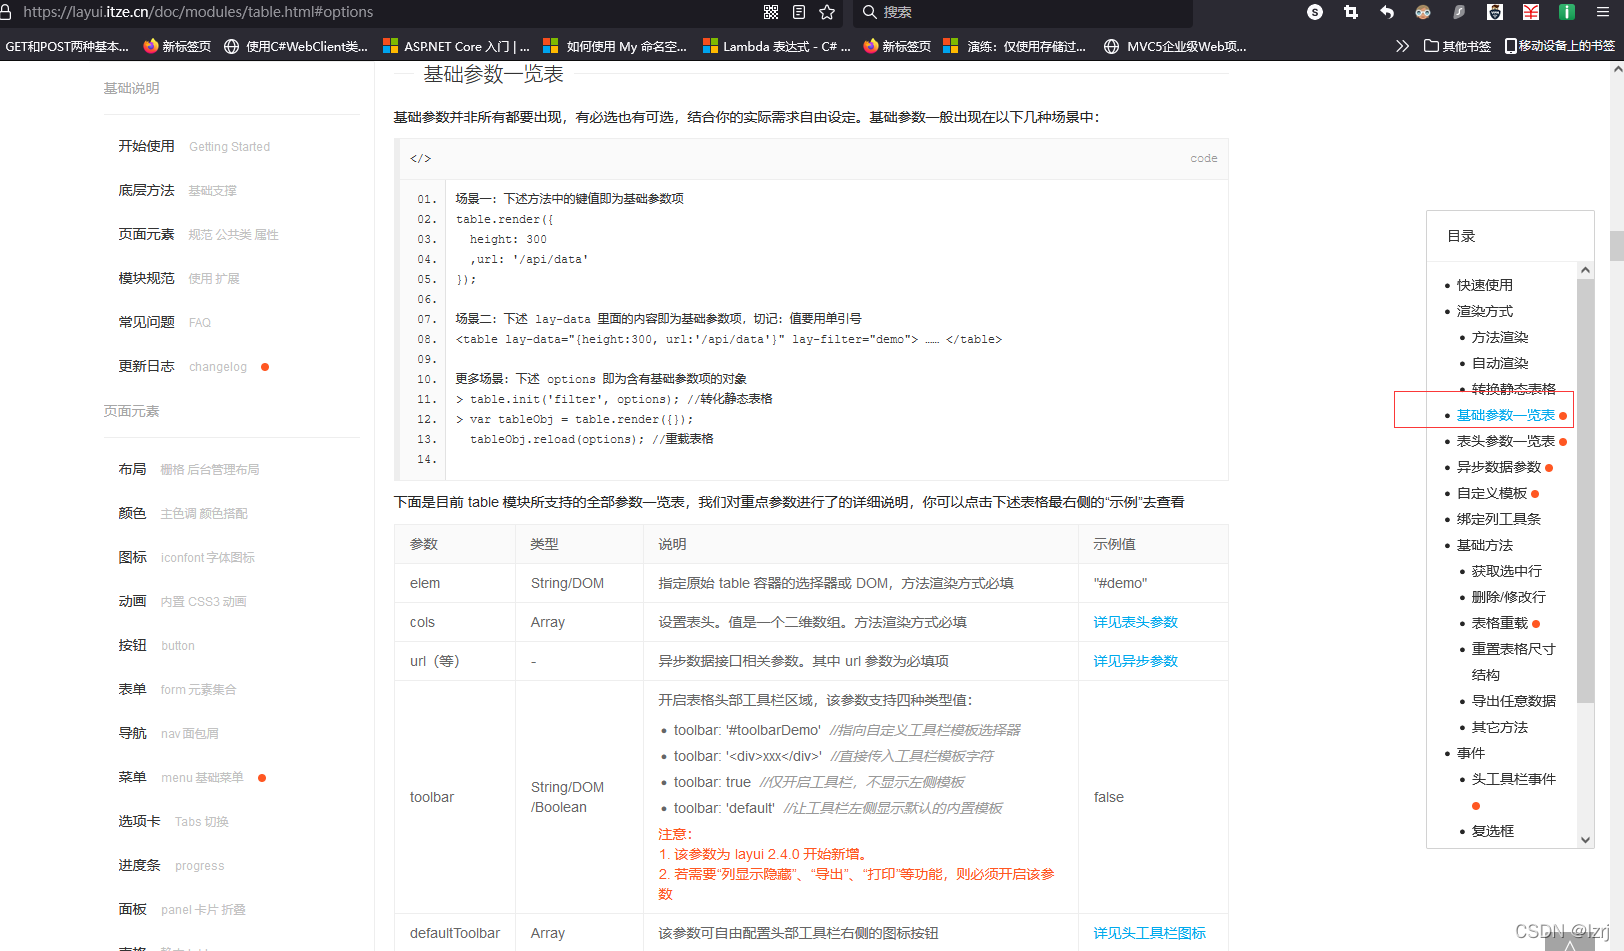
Task: Open bookmark GET和POST两种基本
Action: 67,46
